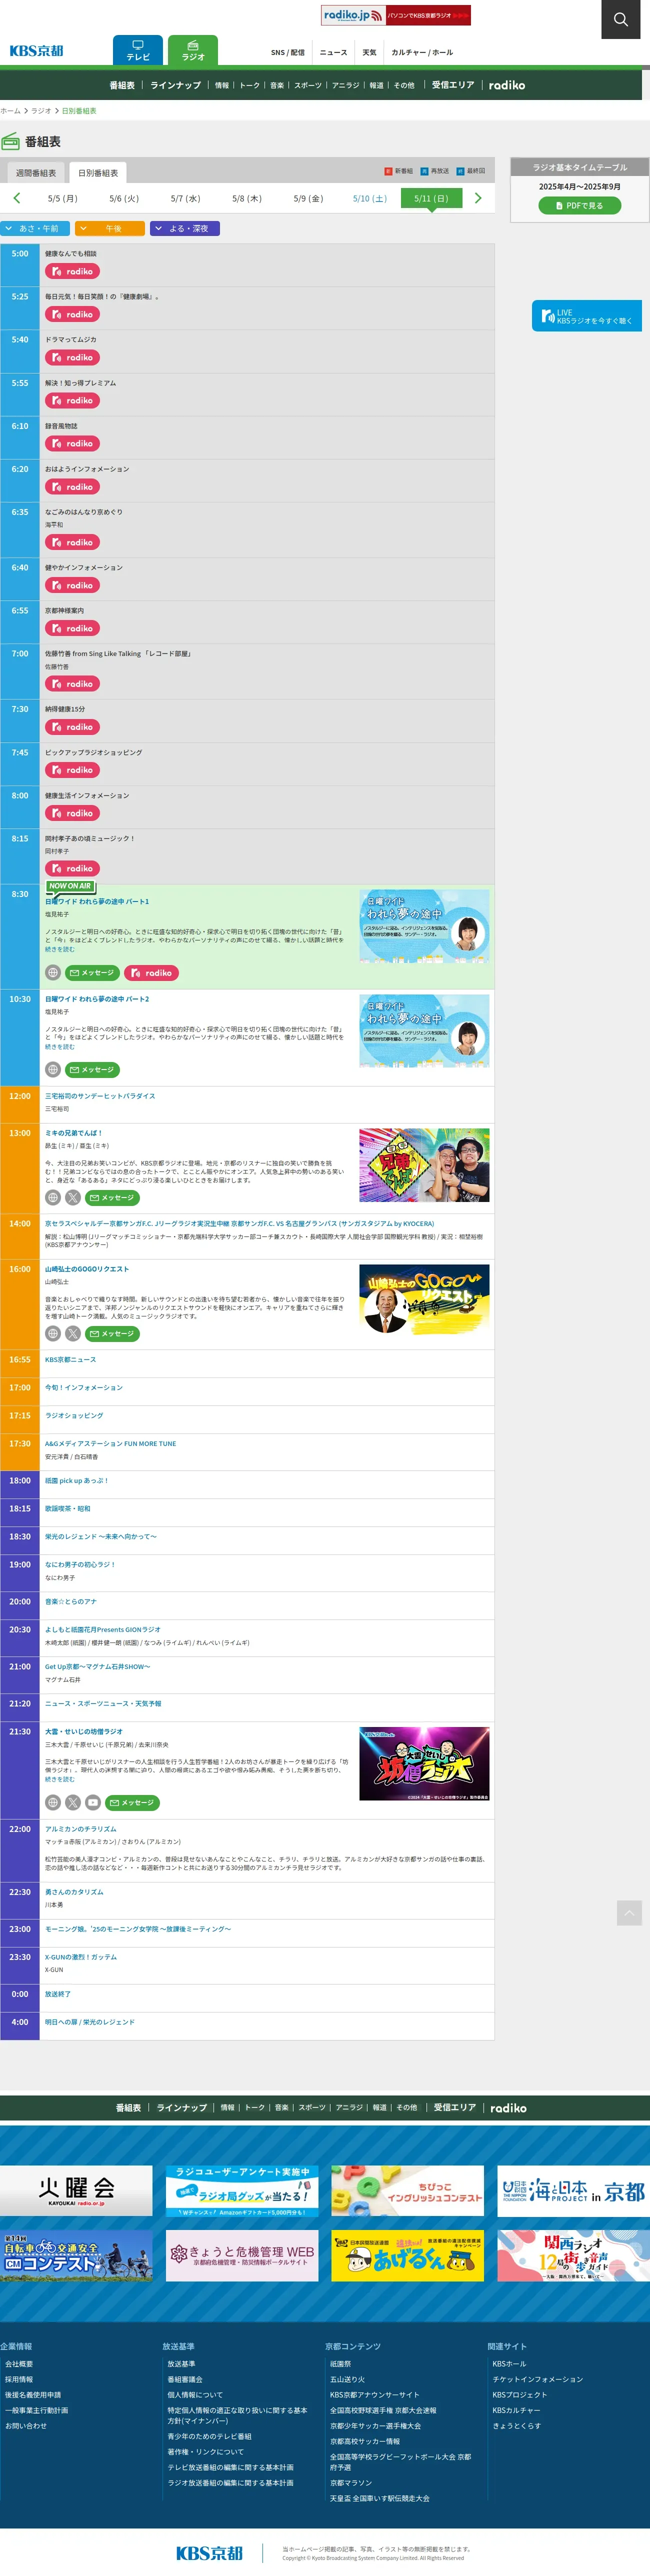Select date 5/11 (日)
The width and height of the screenshot is (650, 2576).
point(431,199)
